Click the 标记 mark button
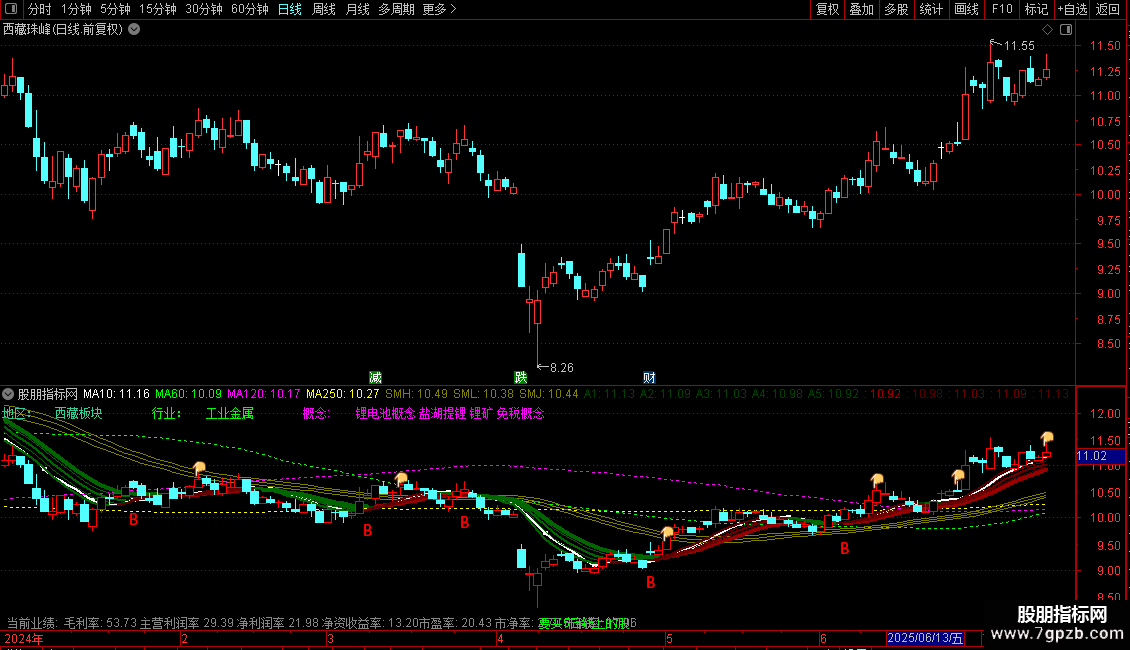 coord(1036,9)
